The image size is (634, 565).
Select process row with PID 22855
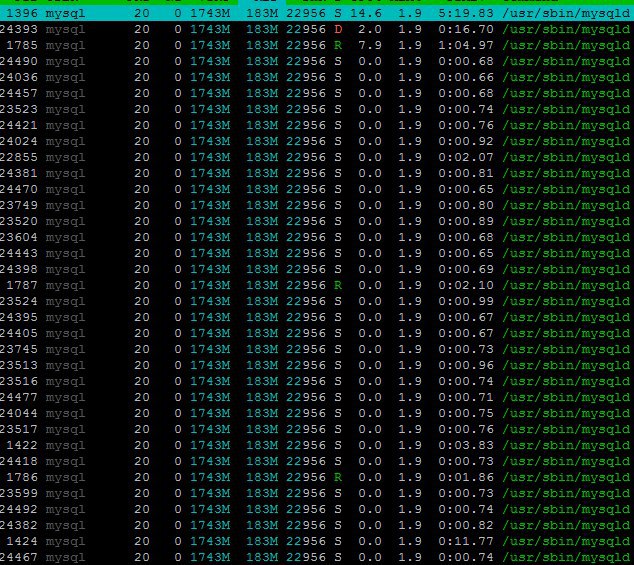[x=317, y=157]
